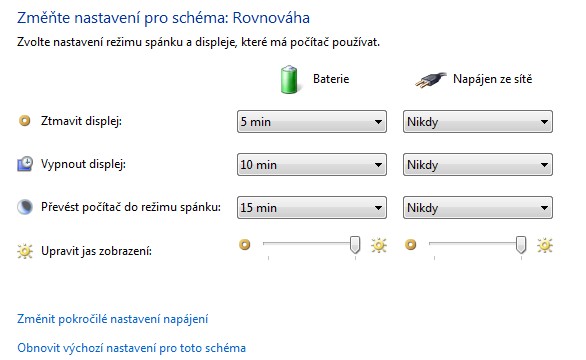Viewport: 586px width, 360px height.
Task: Open Ztmavit displej battery dropdown showing 5 min
Action: (312, 121)
